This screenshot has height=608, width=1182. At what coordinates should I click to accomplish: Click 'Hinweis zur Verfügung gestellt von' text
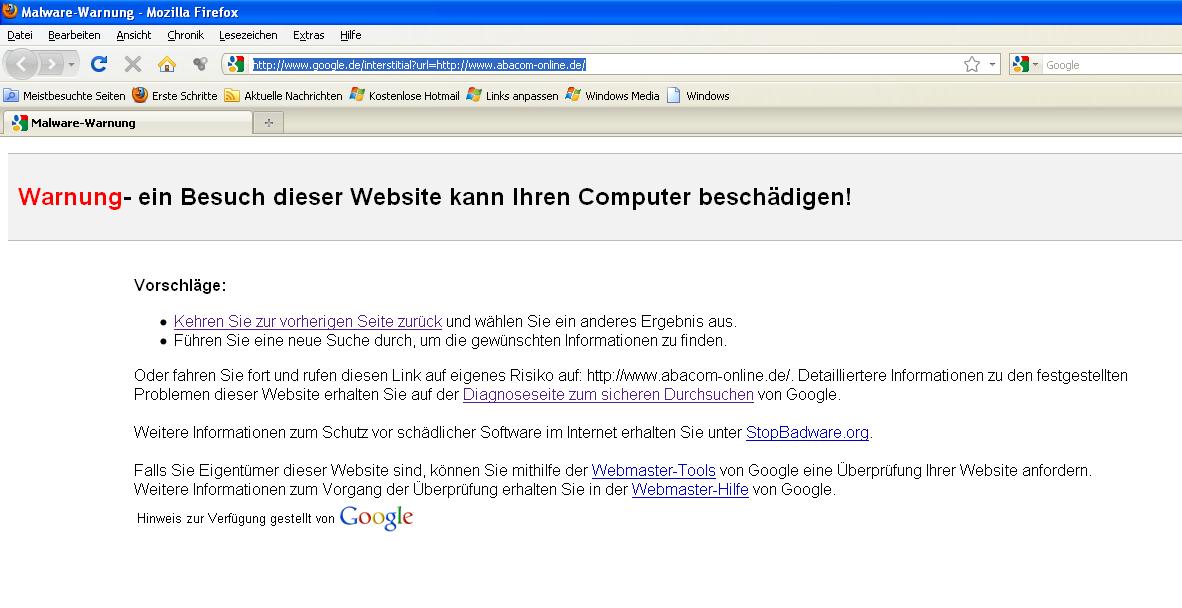point(236,519)
